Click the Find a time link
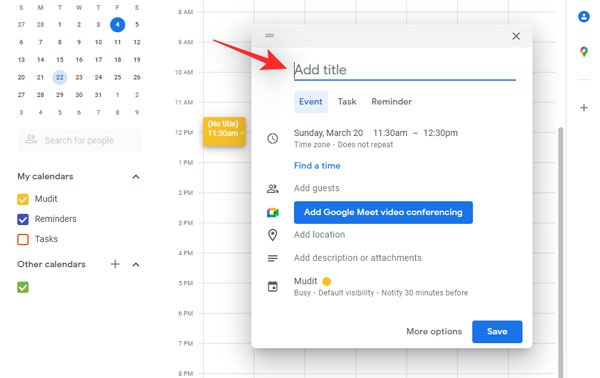 317,166
